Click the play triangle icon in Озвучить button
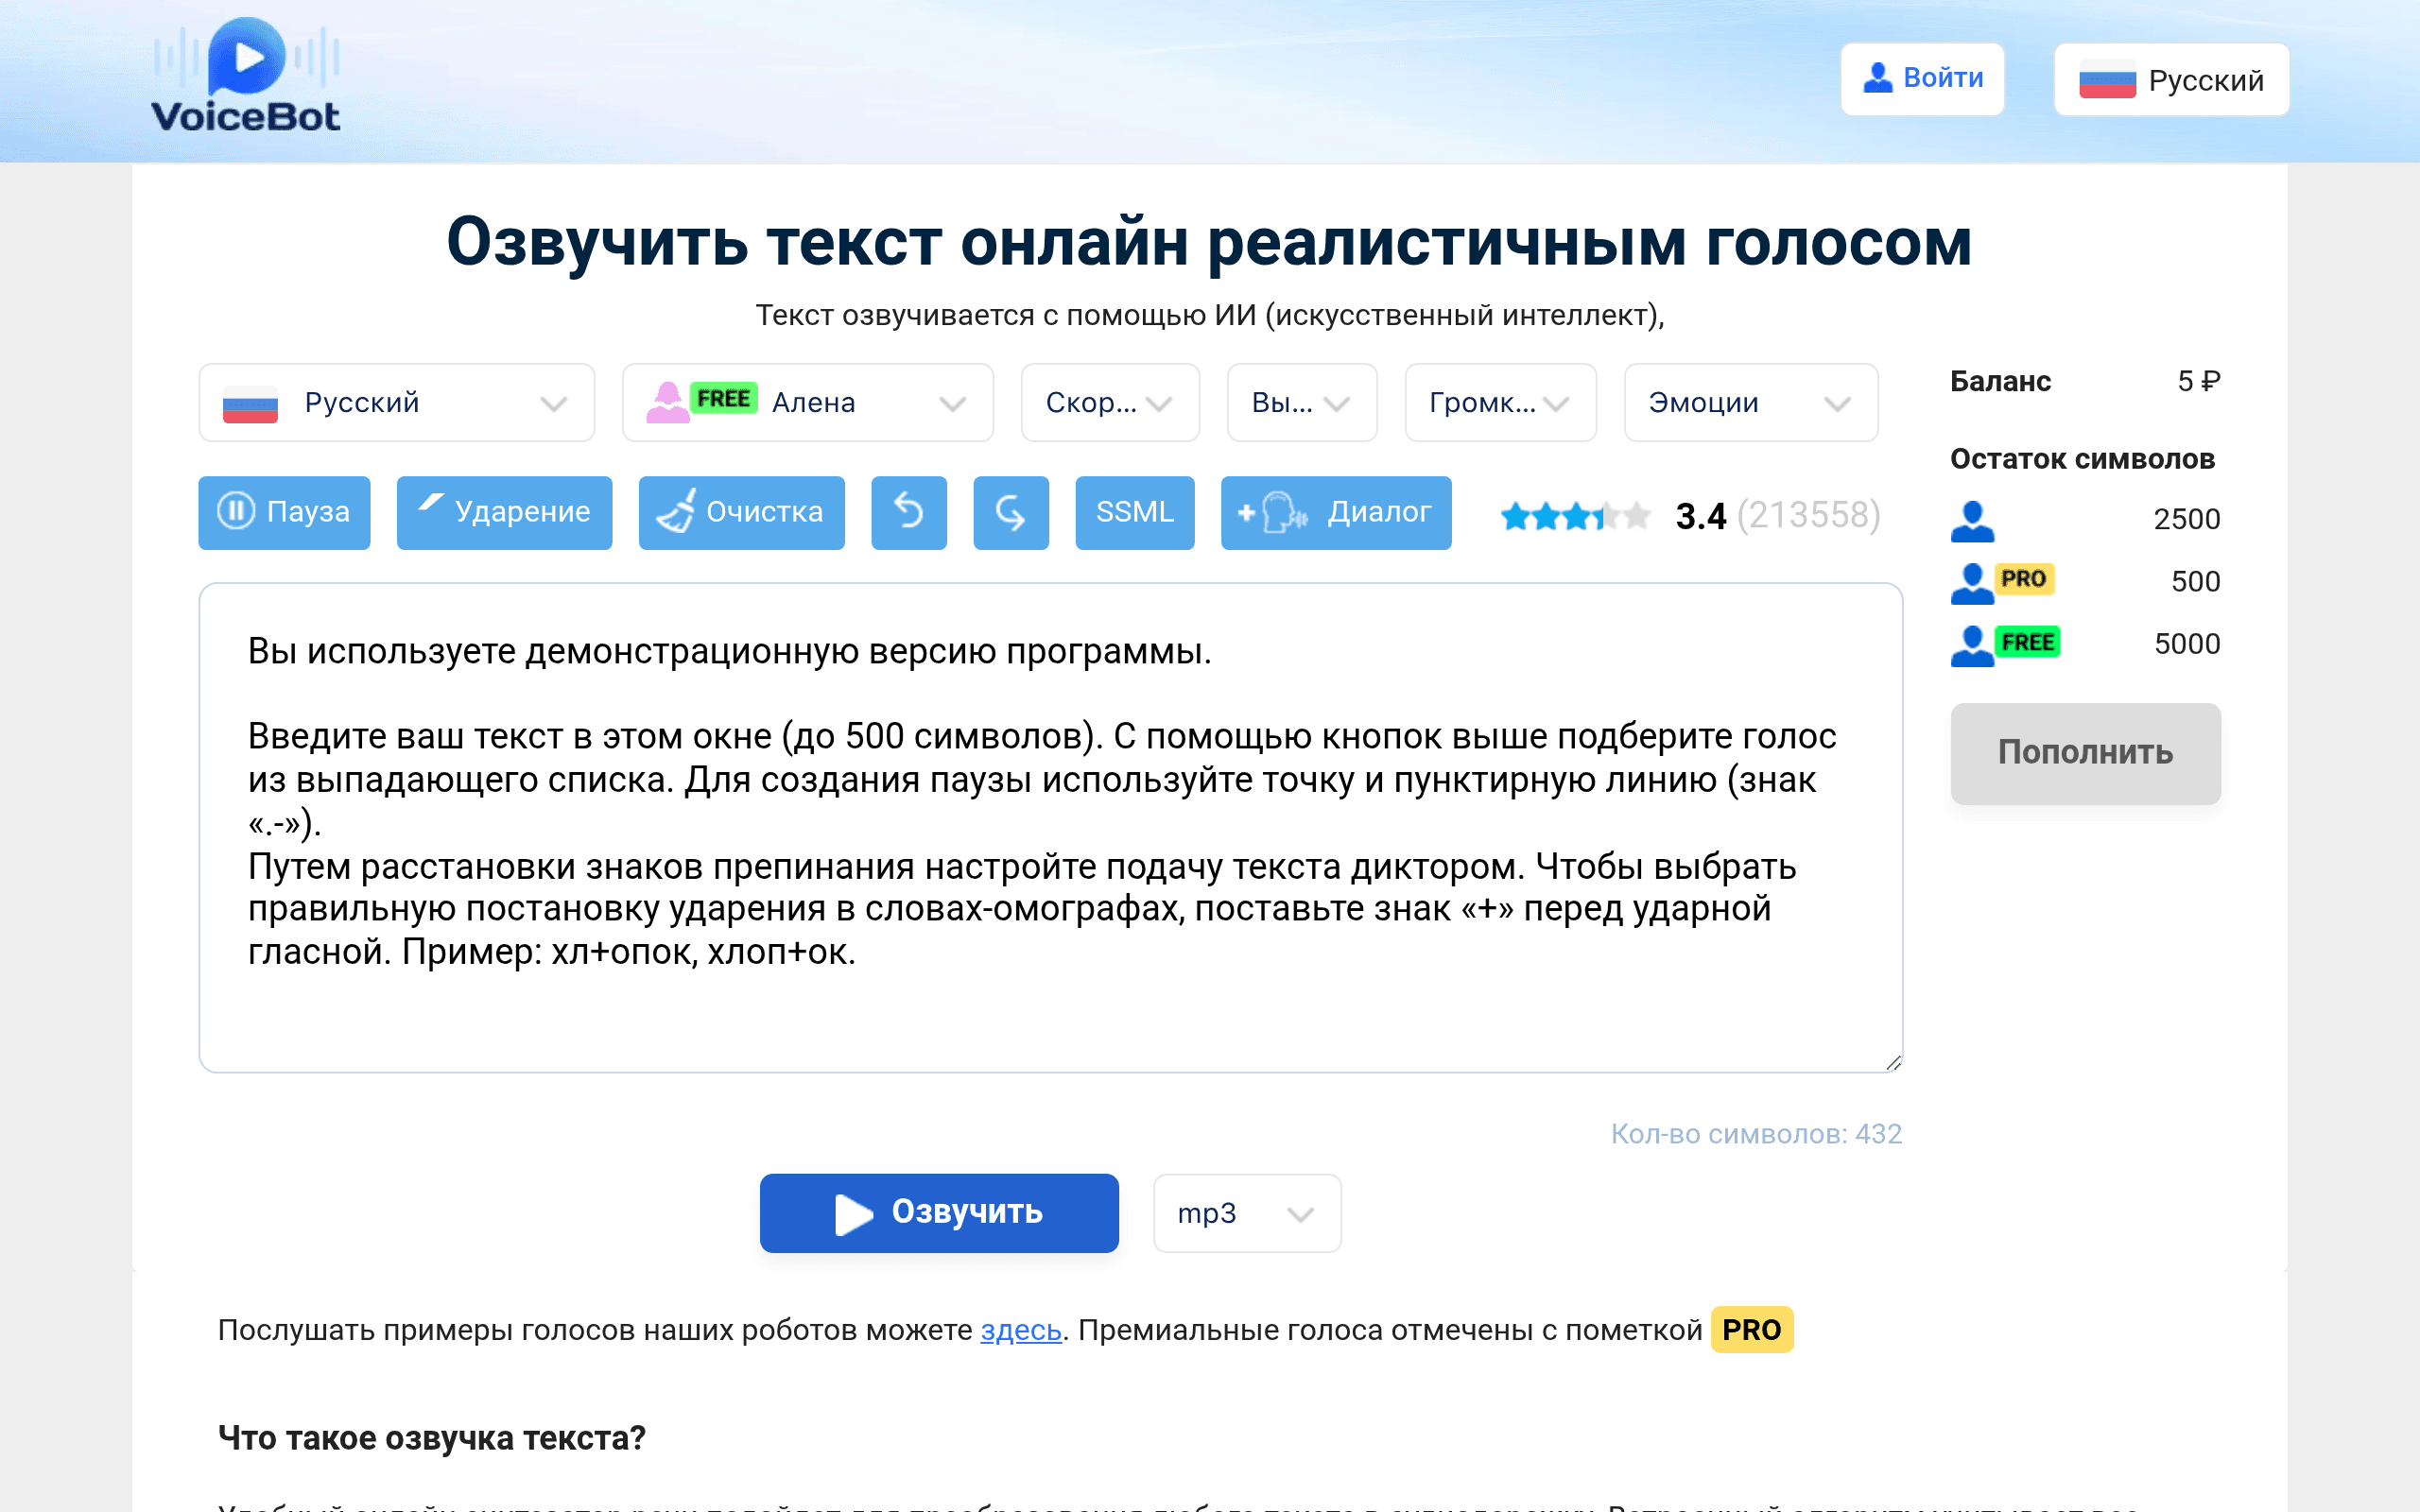2420x1512 pixels. click(x=853, y=1214)
